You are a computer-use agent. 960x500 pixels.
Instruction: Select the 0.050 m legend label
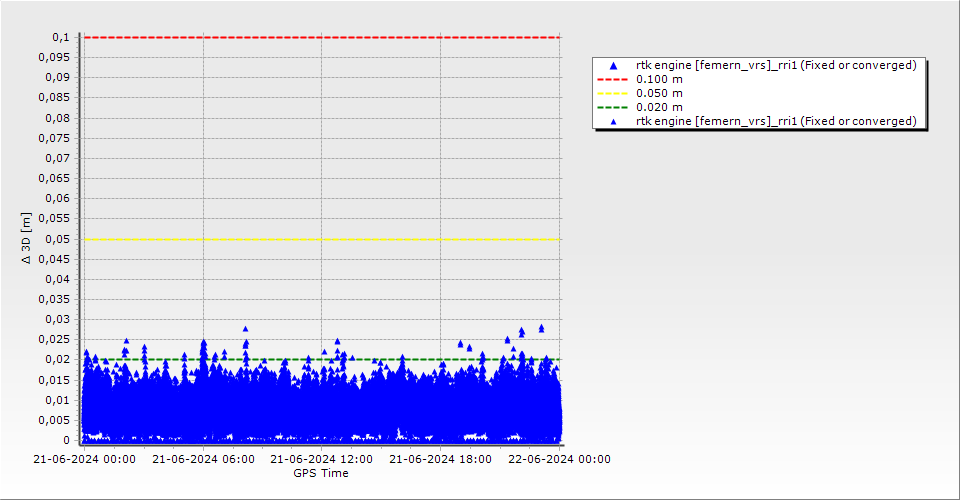click(660, 93)
